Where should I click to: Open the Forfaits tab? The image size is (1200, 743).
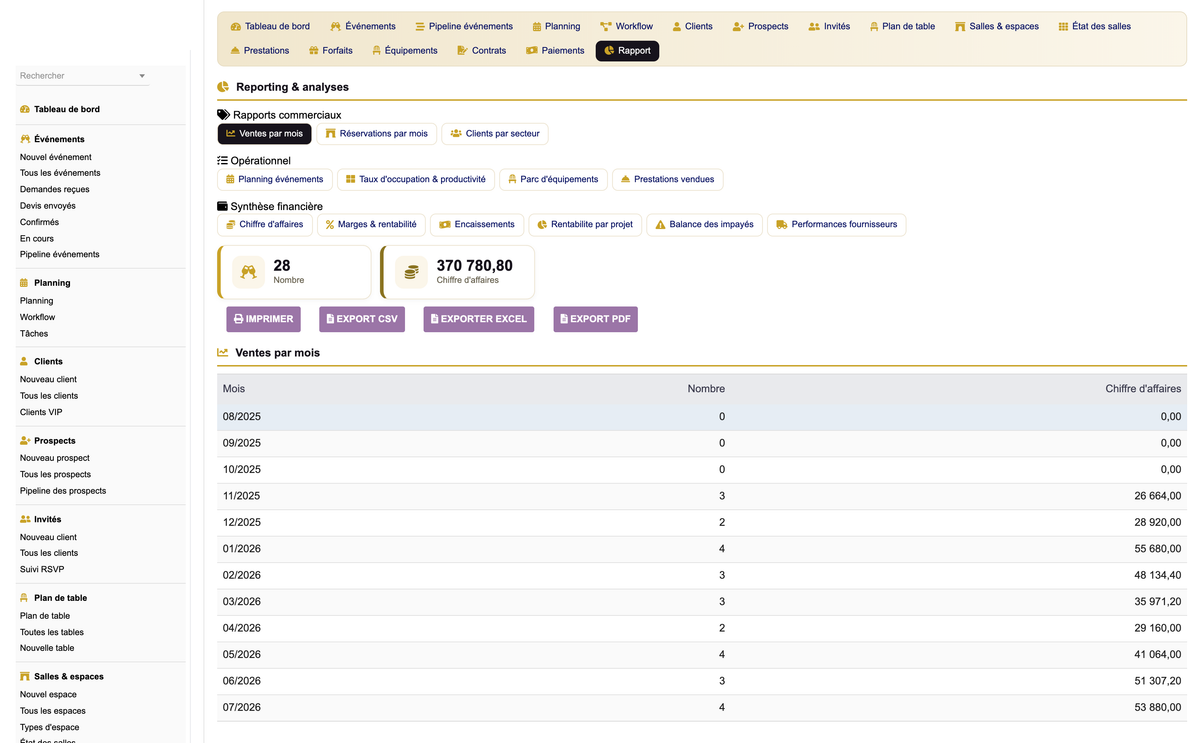[x=330, y=50]
